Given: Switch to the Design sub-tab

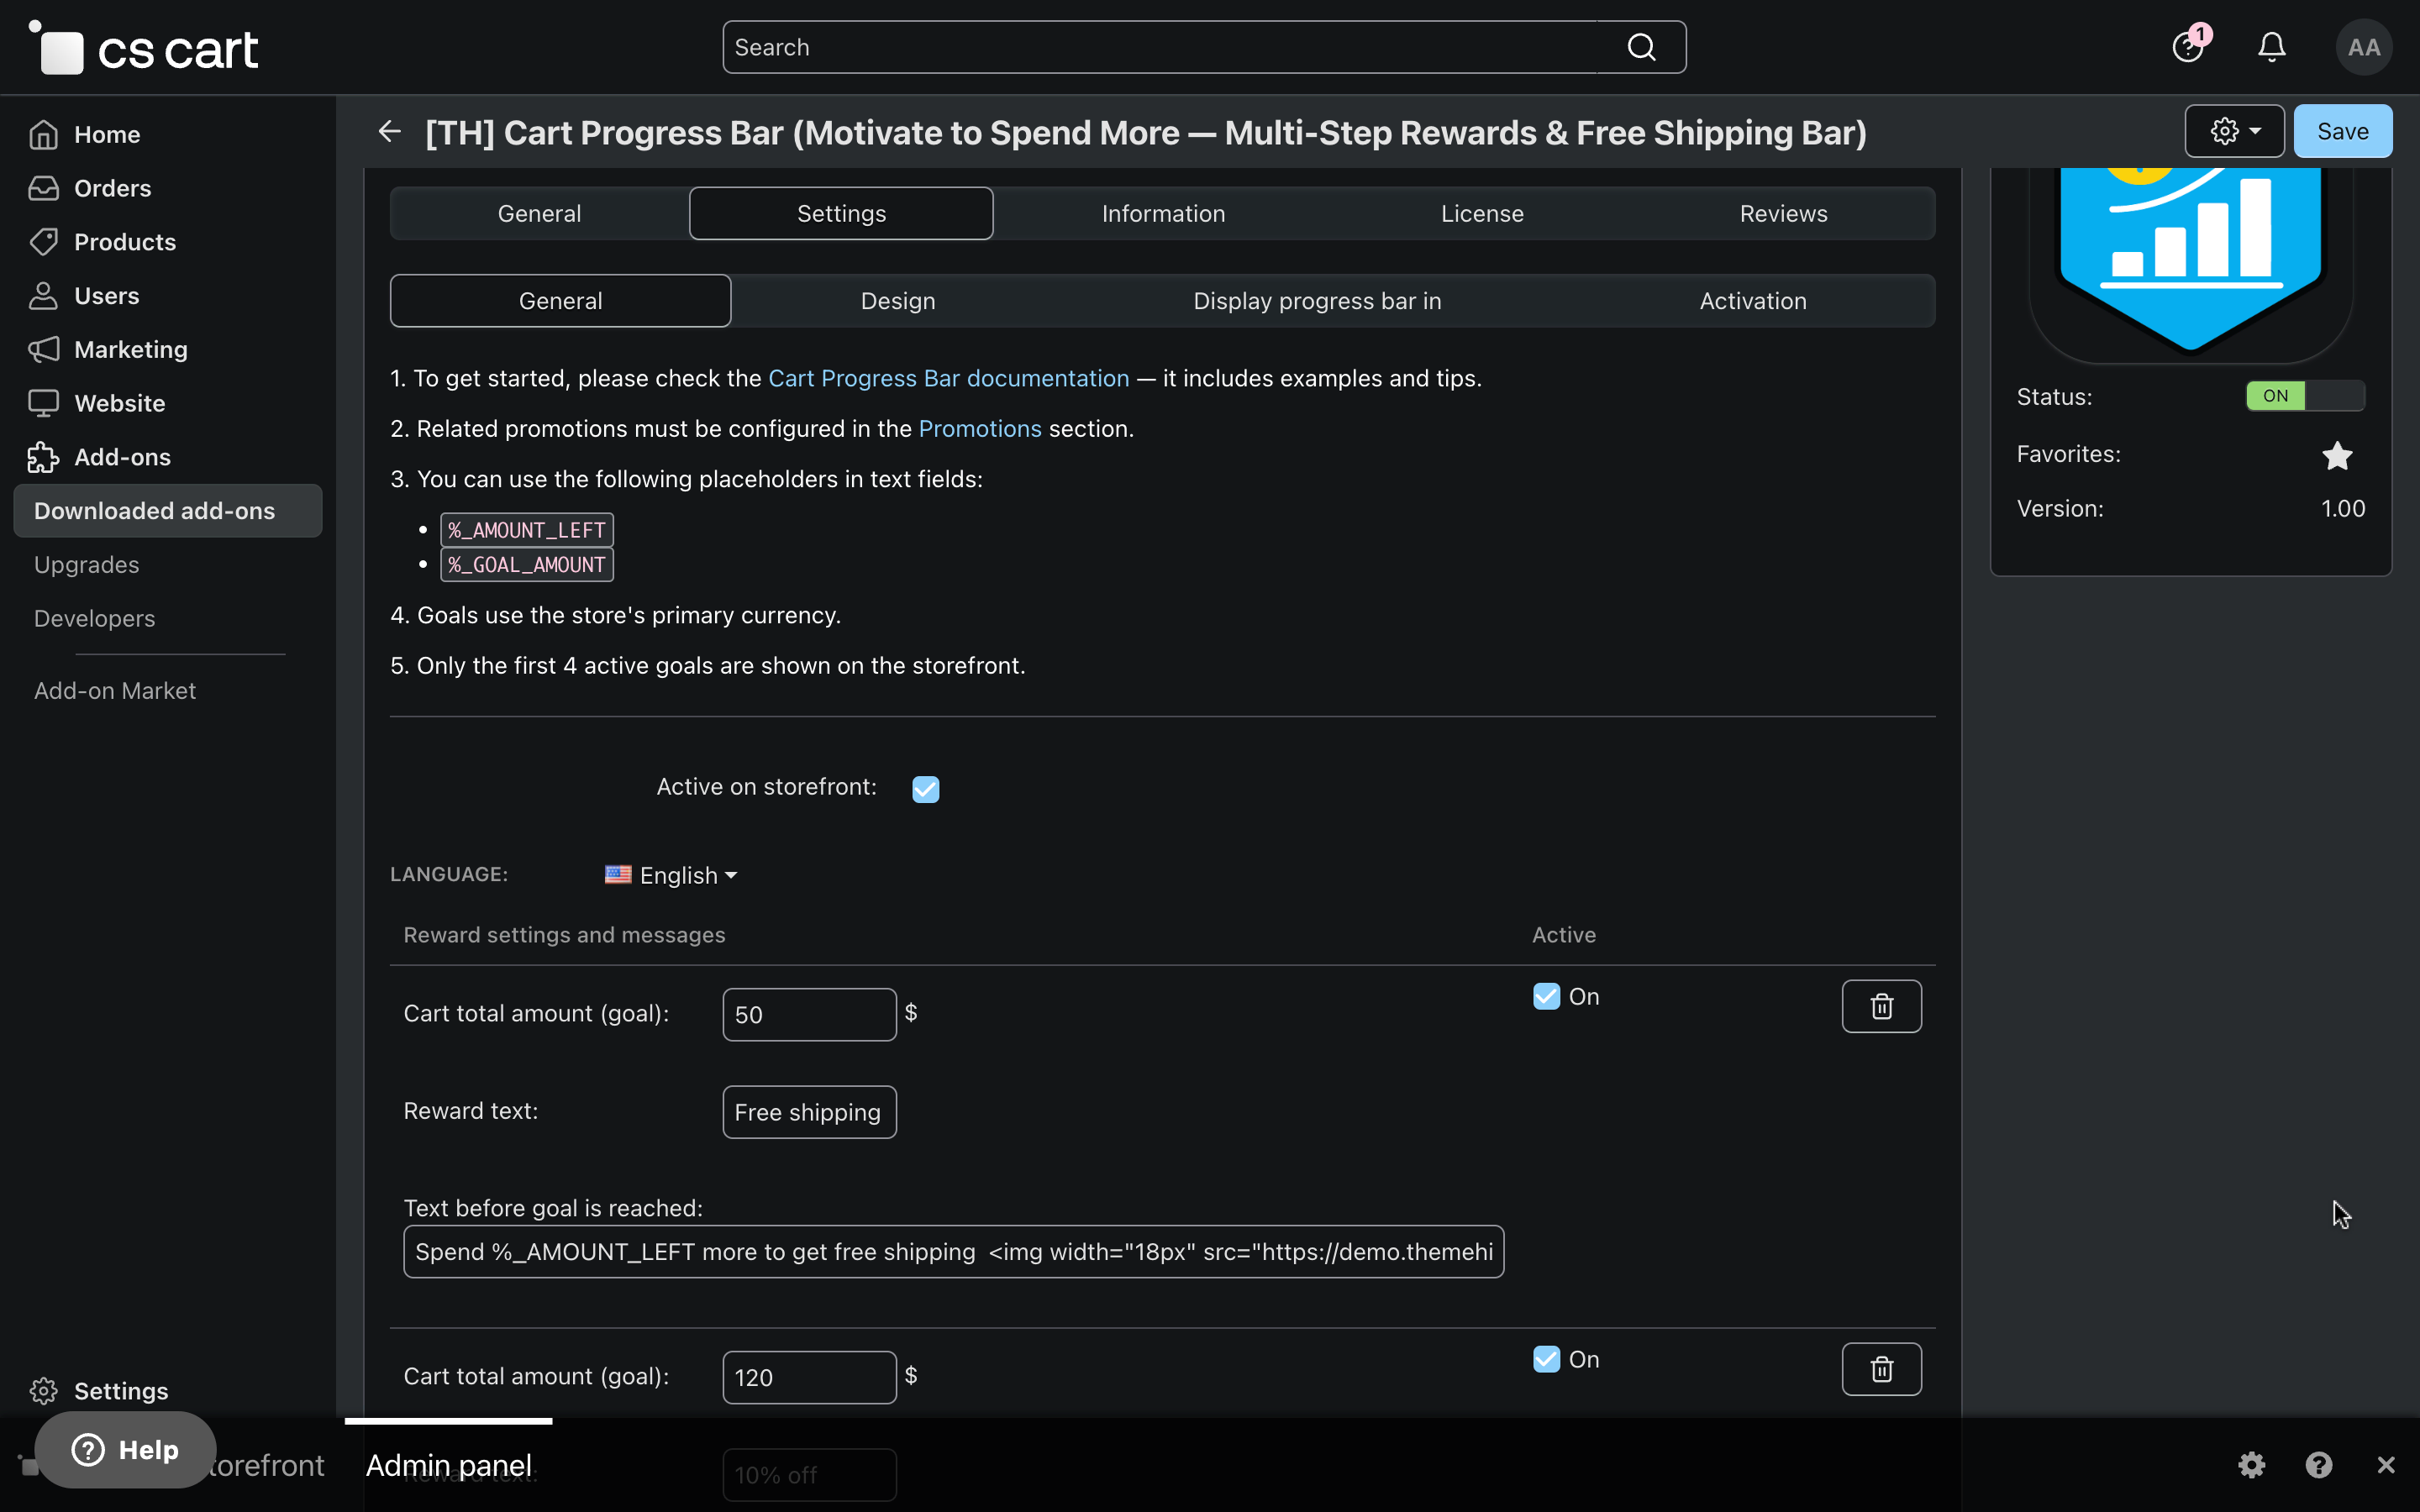Looking at the screenshot, I should [x=897, y=301].
